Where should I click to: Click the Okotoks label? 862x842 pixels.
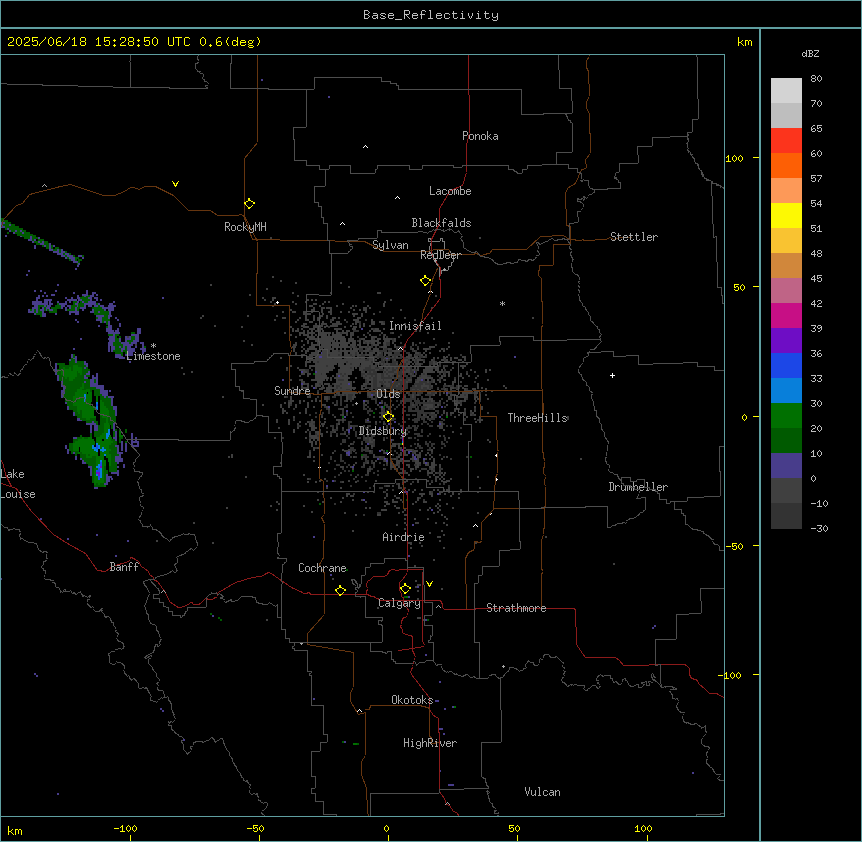pyautogui.click(x=412, y=700)
